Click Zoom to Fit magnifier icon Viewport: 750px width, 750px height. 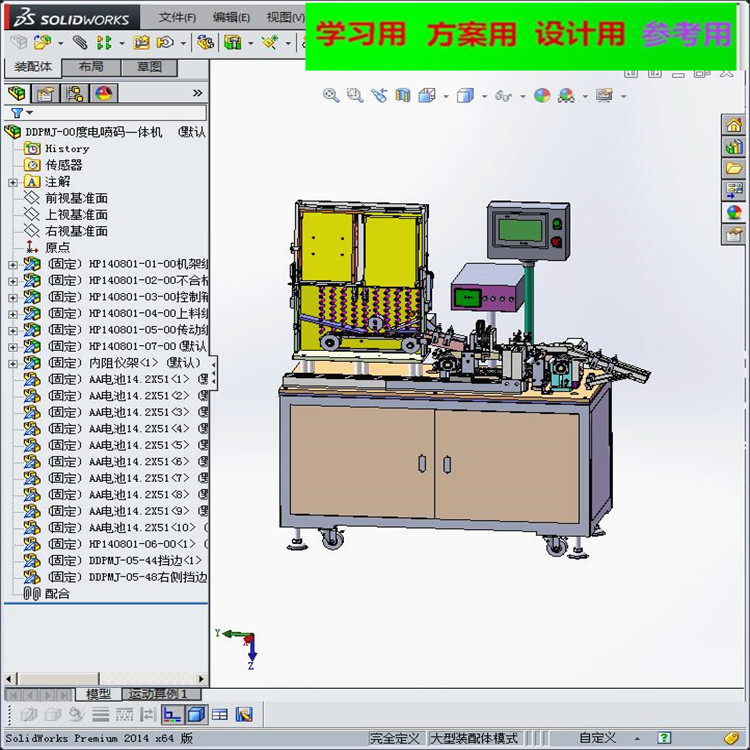coord(331,95)
